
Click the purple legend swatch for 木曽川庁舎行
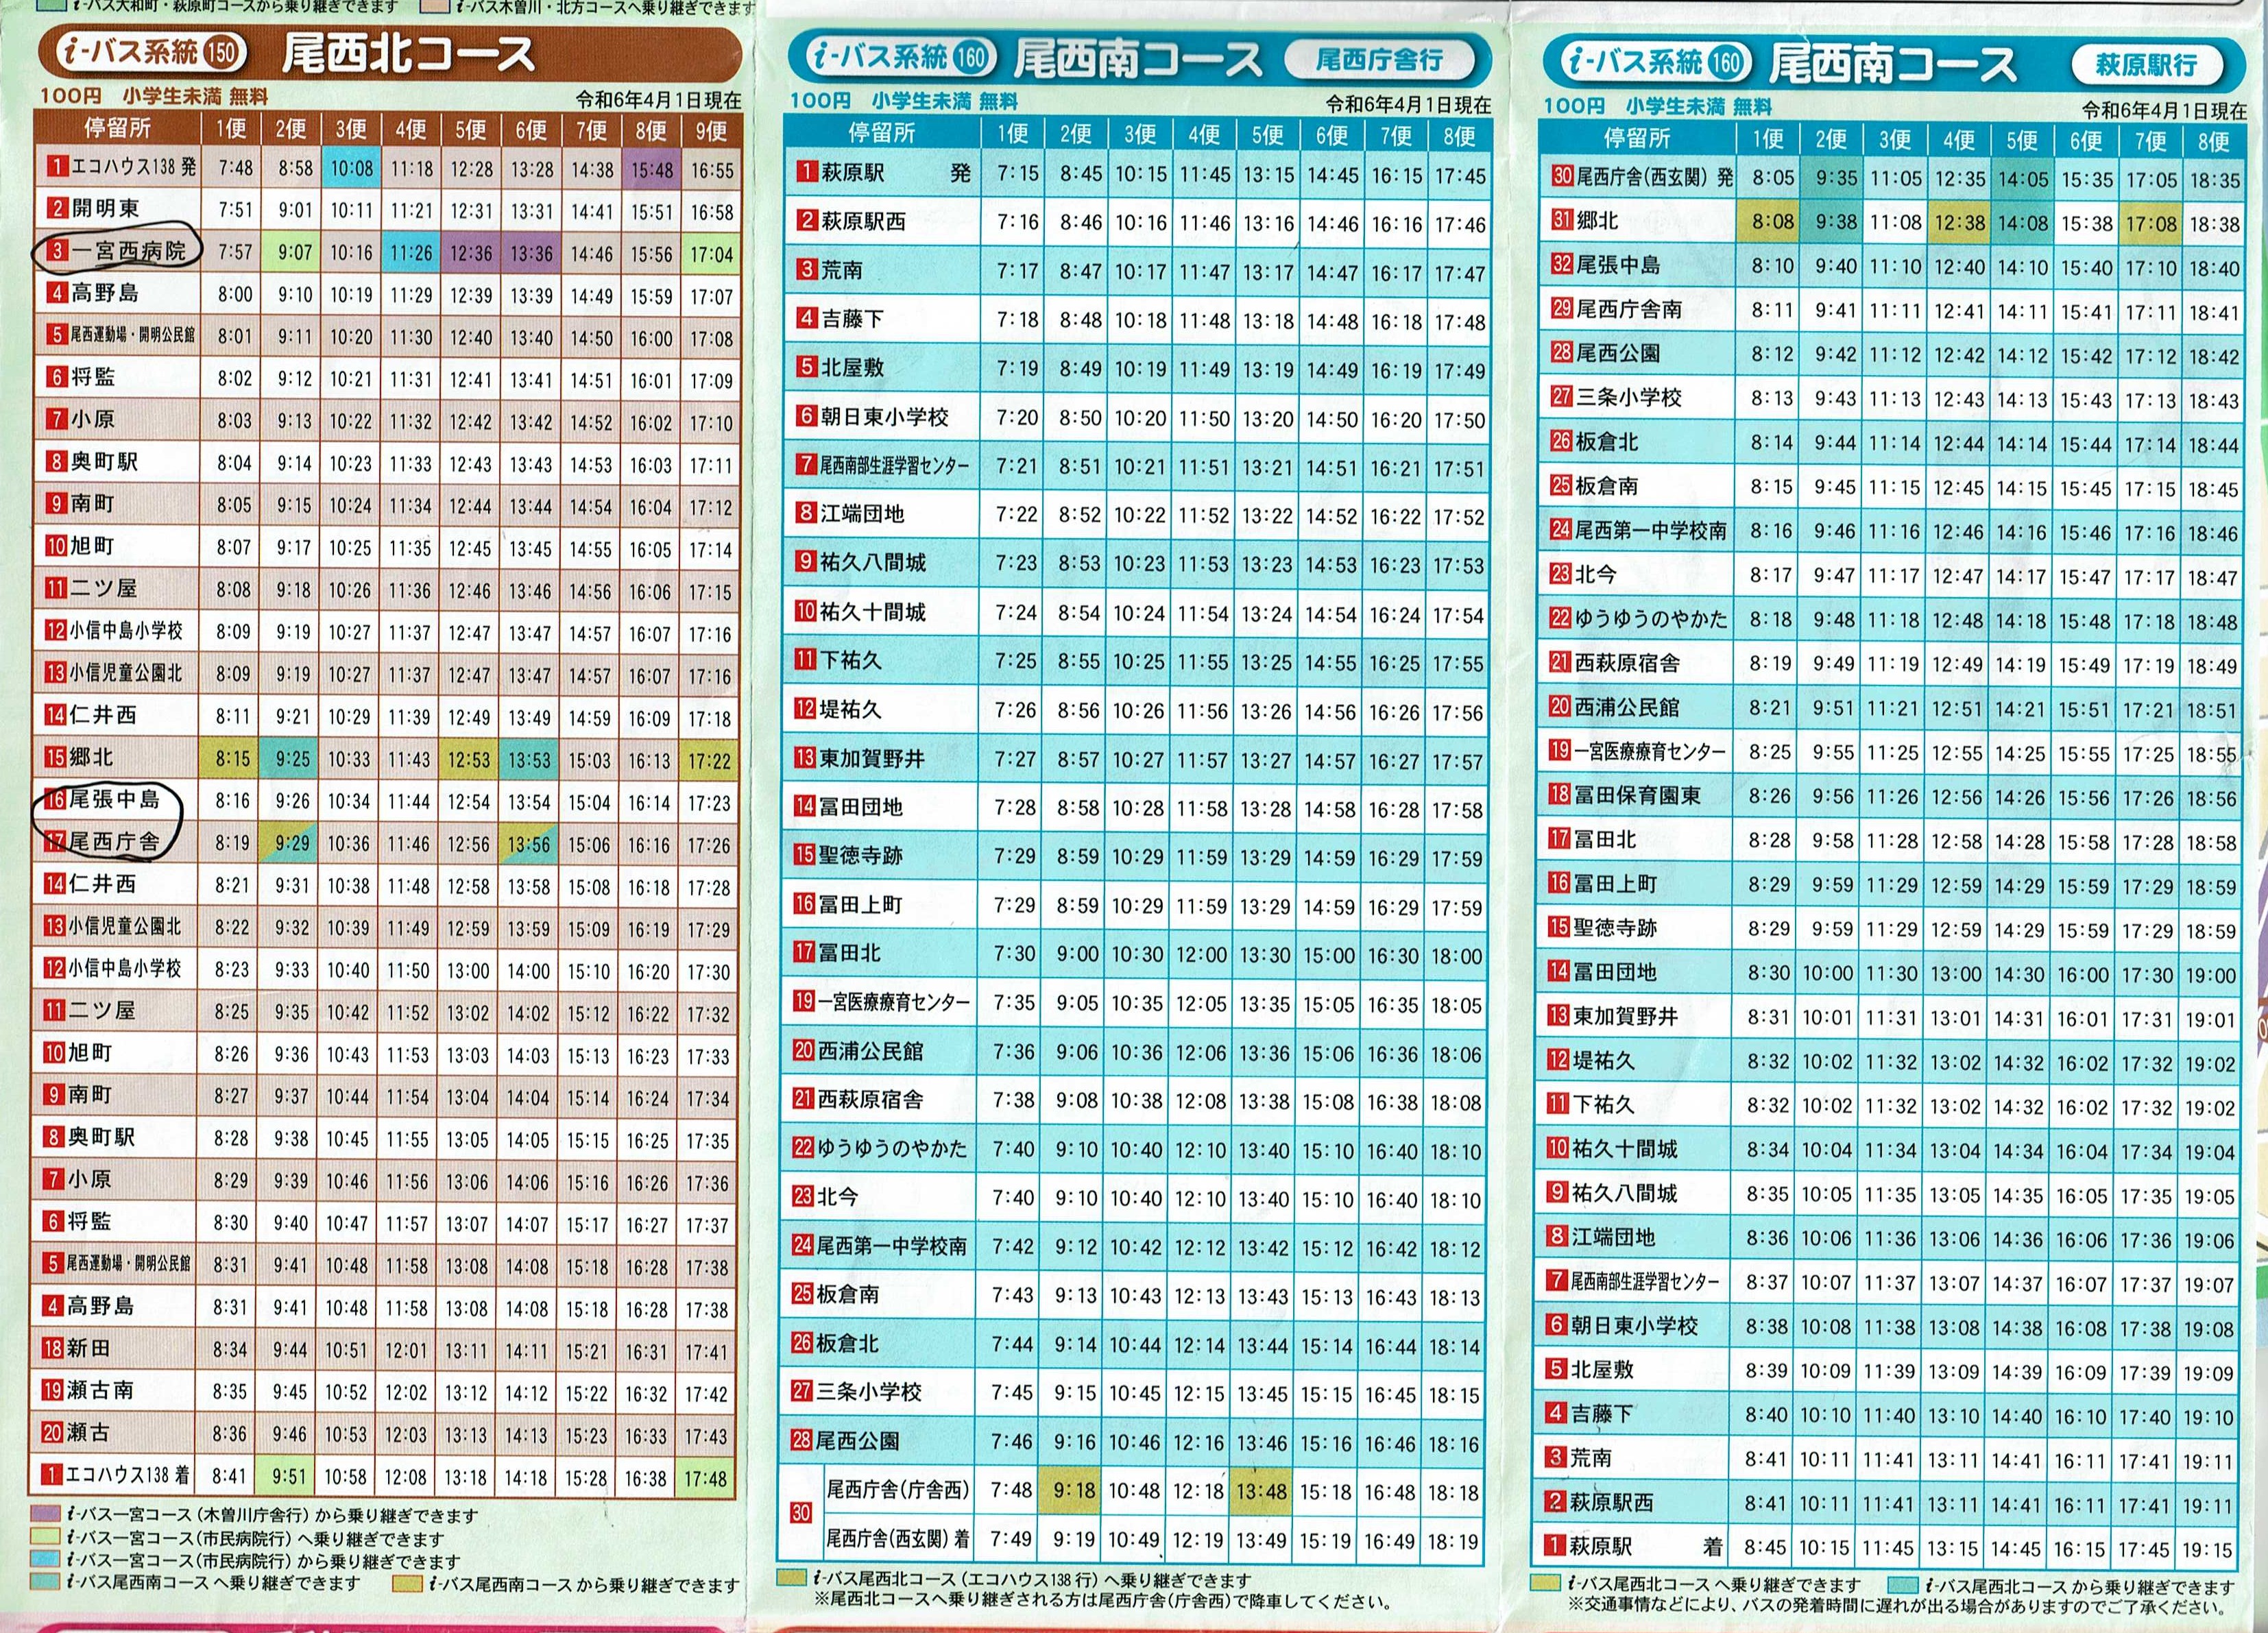[45, 1514]
